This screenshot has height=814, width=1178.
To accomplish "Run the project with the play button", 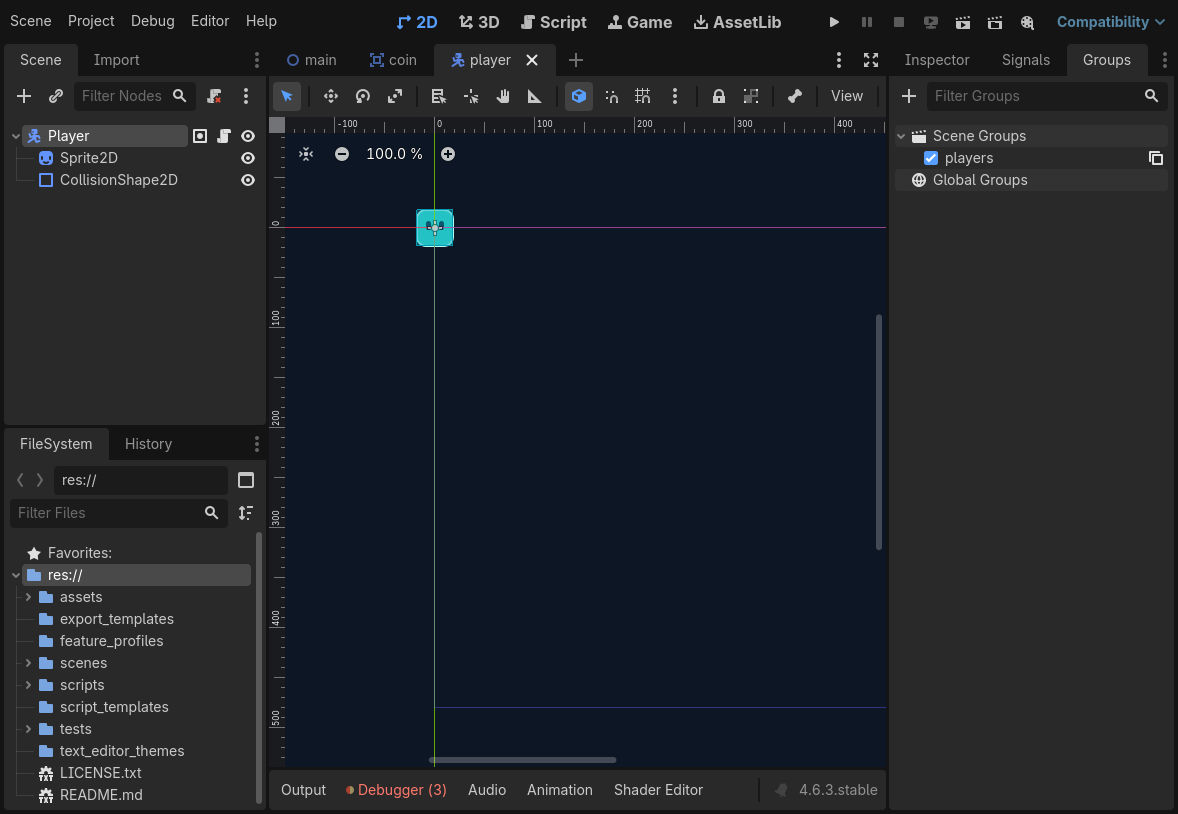I will 834,22.
